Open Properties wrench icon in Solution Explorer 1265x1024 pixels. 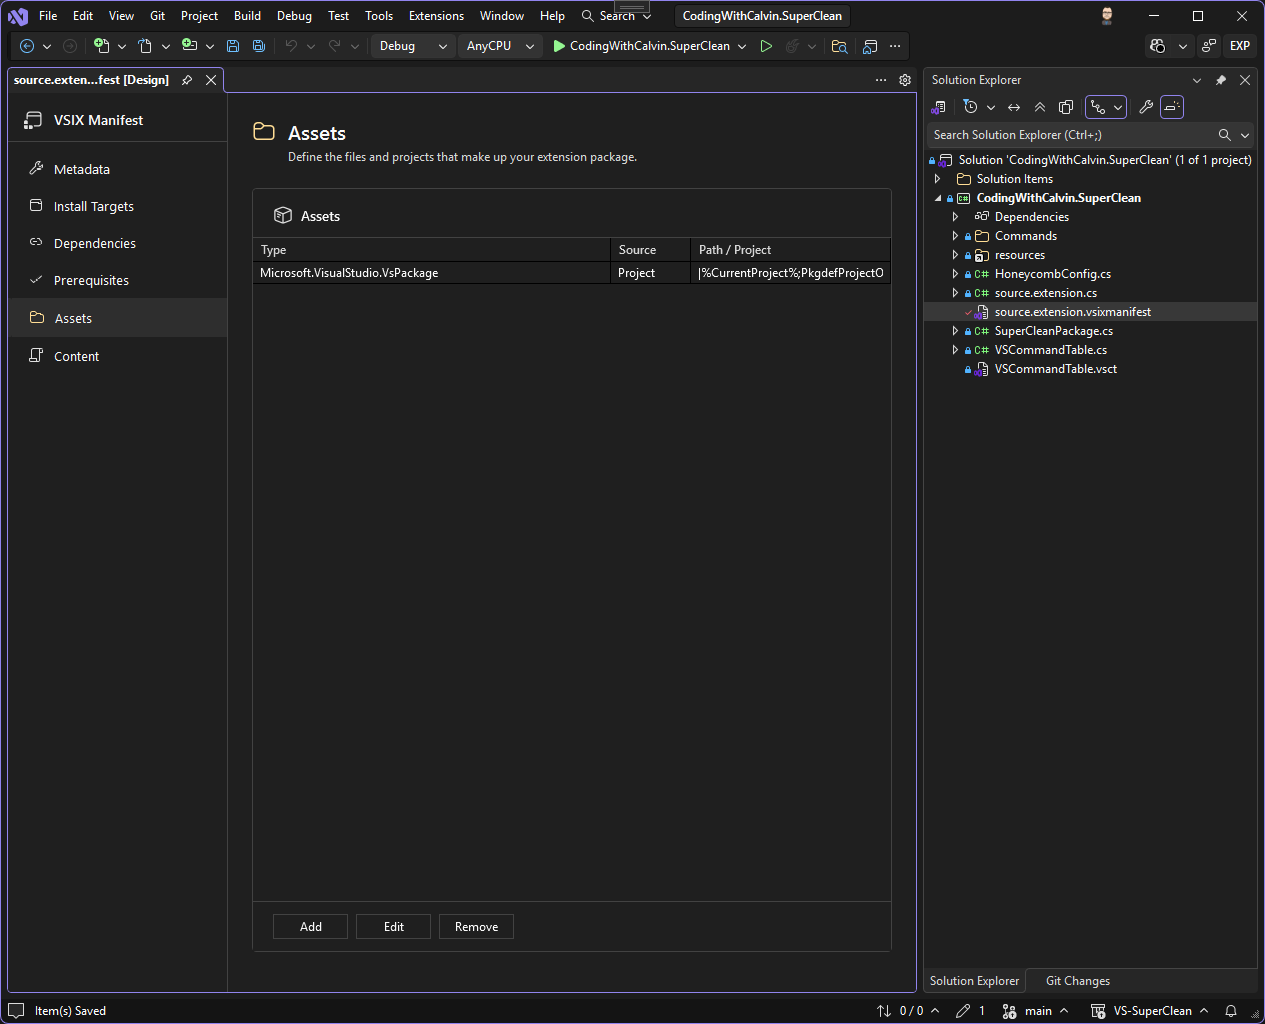(1146, 107)
